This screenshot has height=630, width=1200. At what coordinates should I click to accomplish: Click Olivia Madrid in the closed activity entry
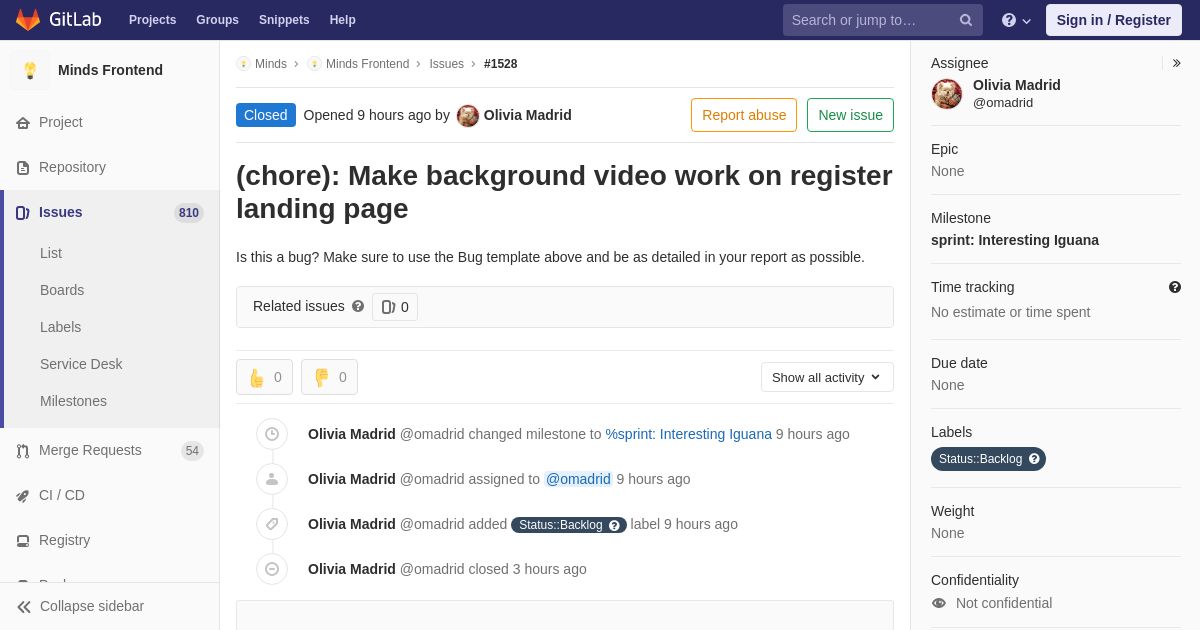352,569
